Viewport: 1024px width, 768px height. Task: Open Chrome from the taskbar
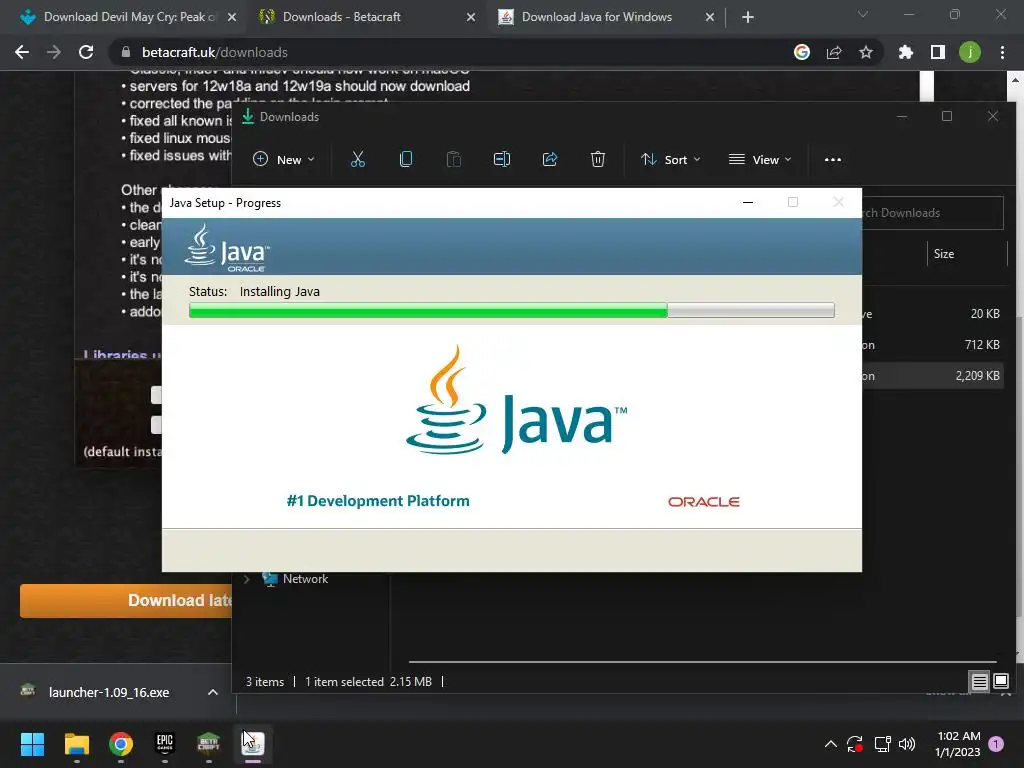[121, 744]
